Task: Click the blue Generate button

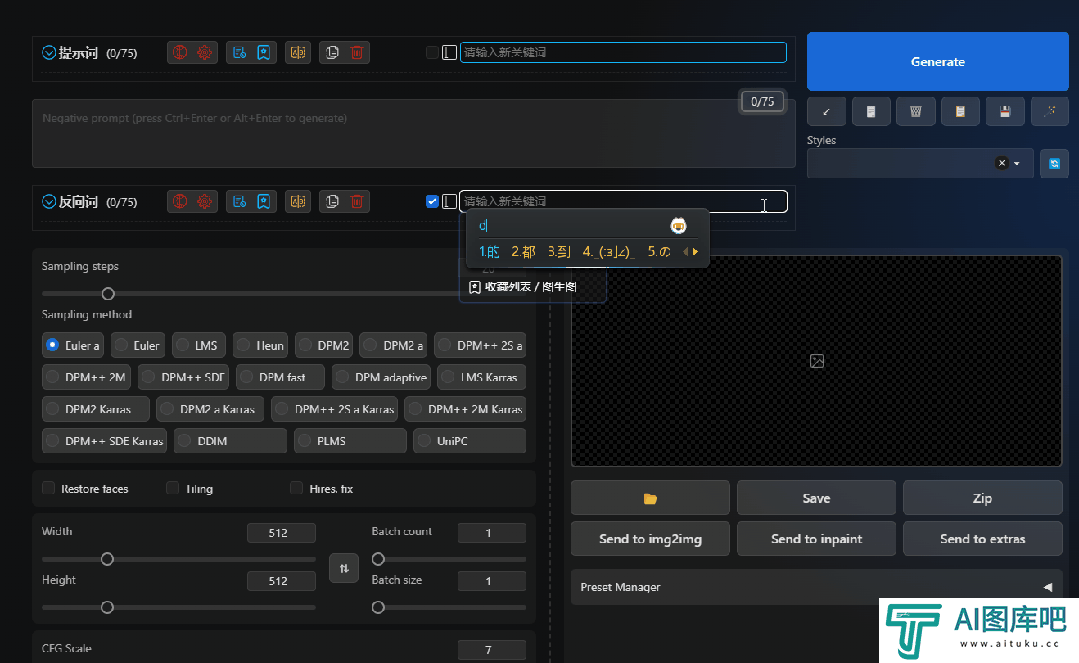Action: (938, 61)
